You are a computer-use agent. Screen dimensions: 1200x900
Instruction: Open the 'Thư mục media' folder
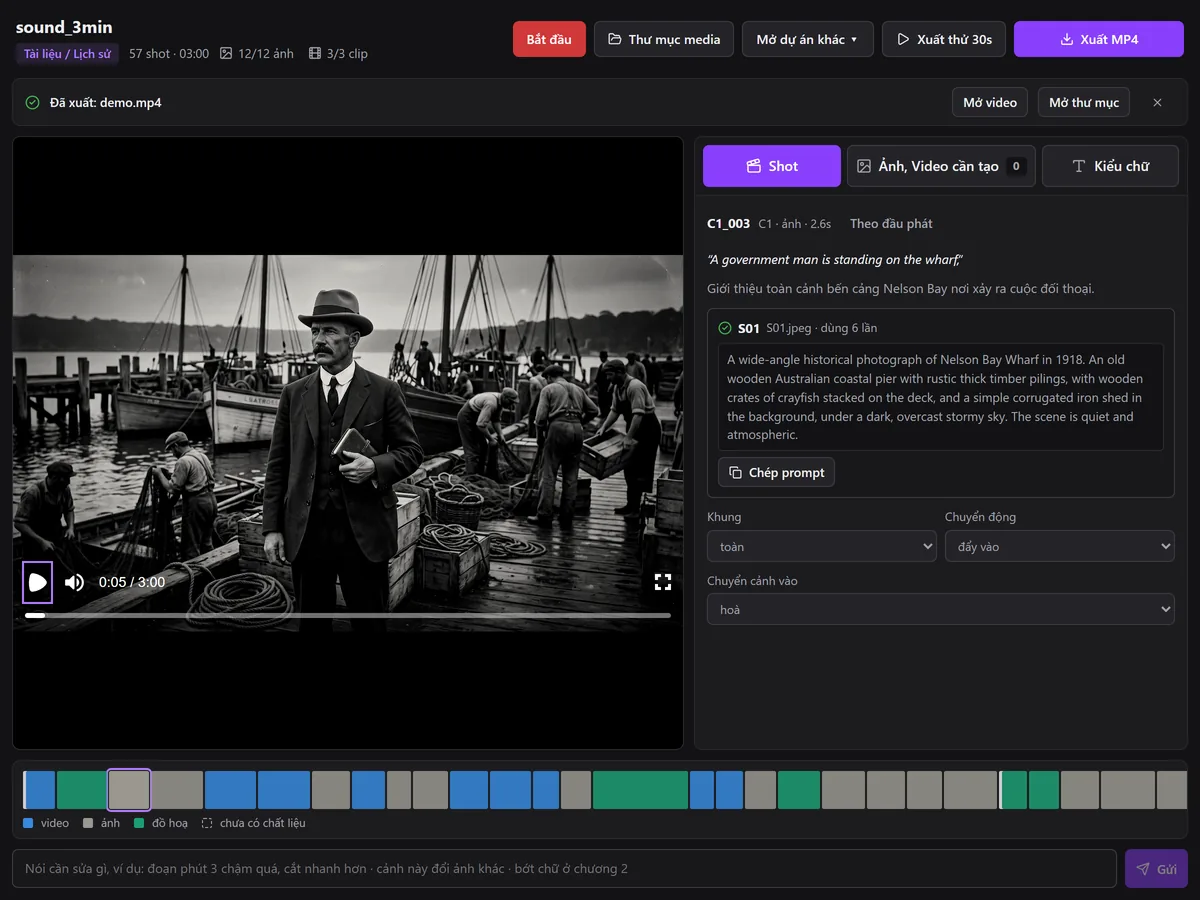pos(664,39)
